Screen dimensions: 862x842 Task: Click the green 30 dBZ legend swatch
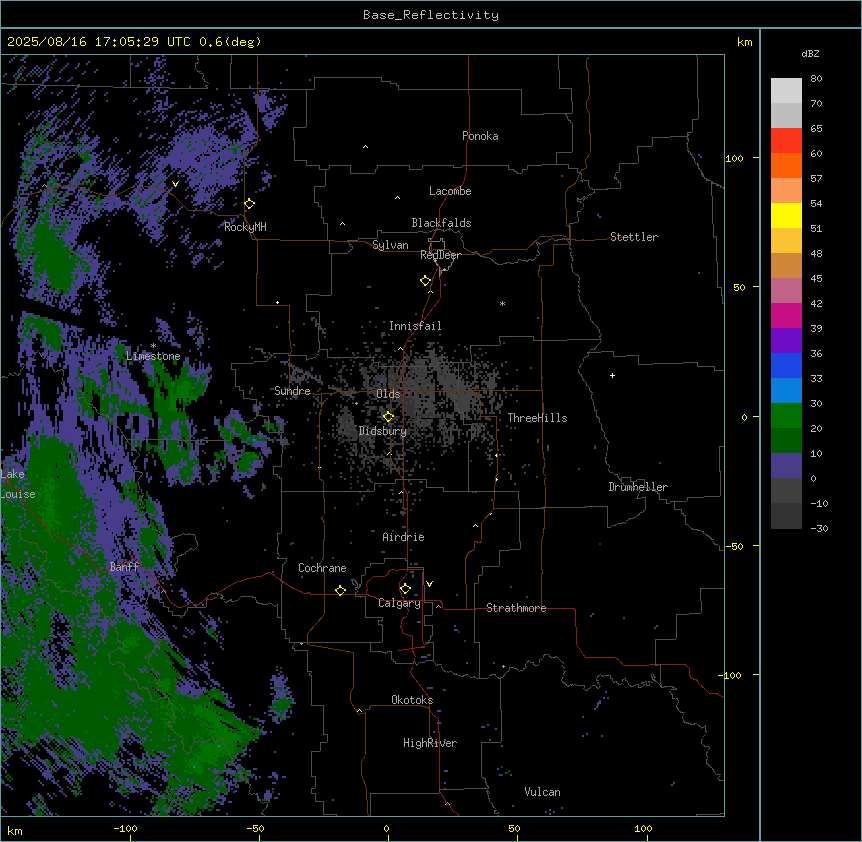coord(786,416)
